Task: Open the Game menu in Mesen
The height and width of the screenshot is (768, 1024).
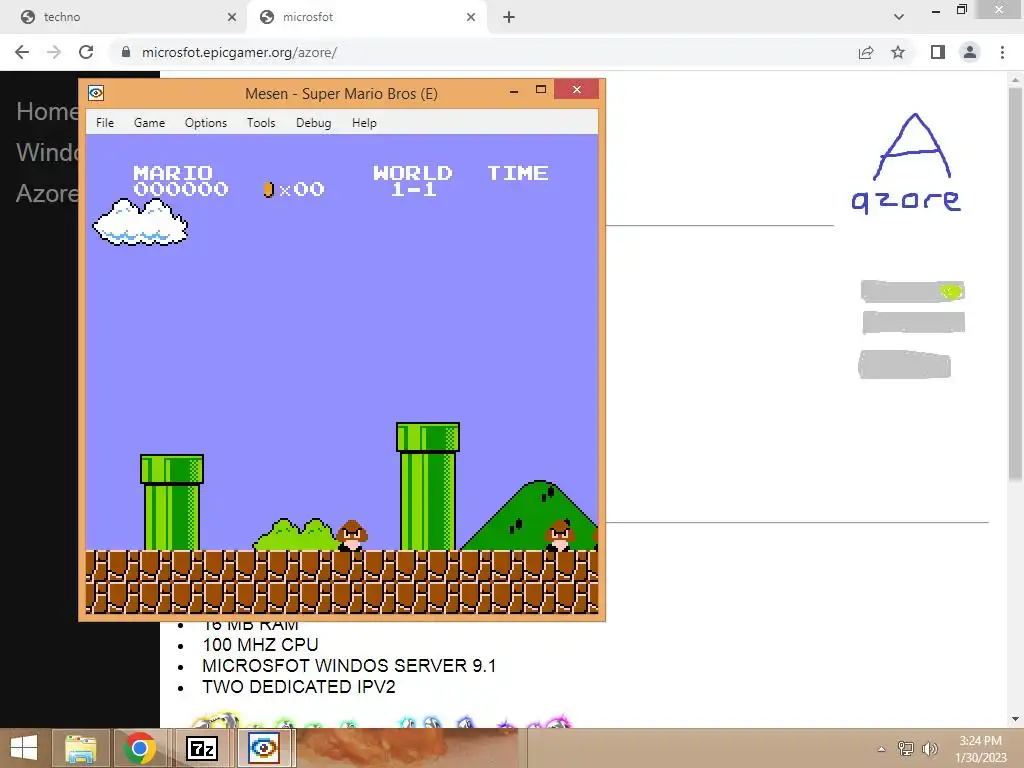Action: click(x=150, y=123)
